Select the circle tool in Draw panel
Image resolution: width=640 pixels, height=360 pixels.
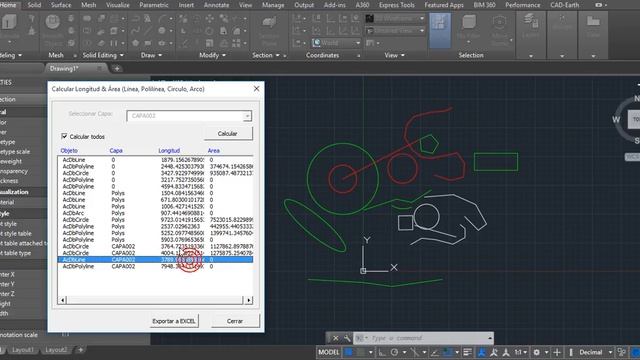click(x=162, y=31)
